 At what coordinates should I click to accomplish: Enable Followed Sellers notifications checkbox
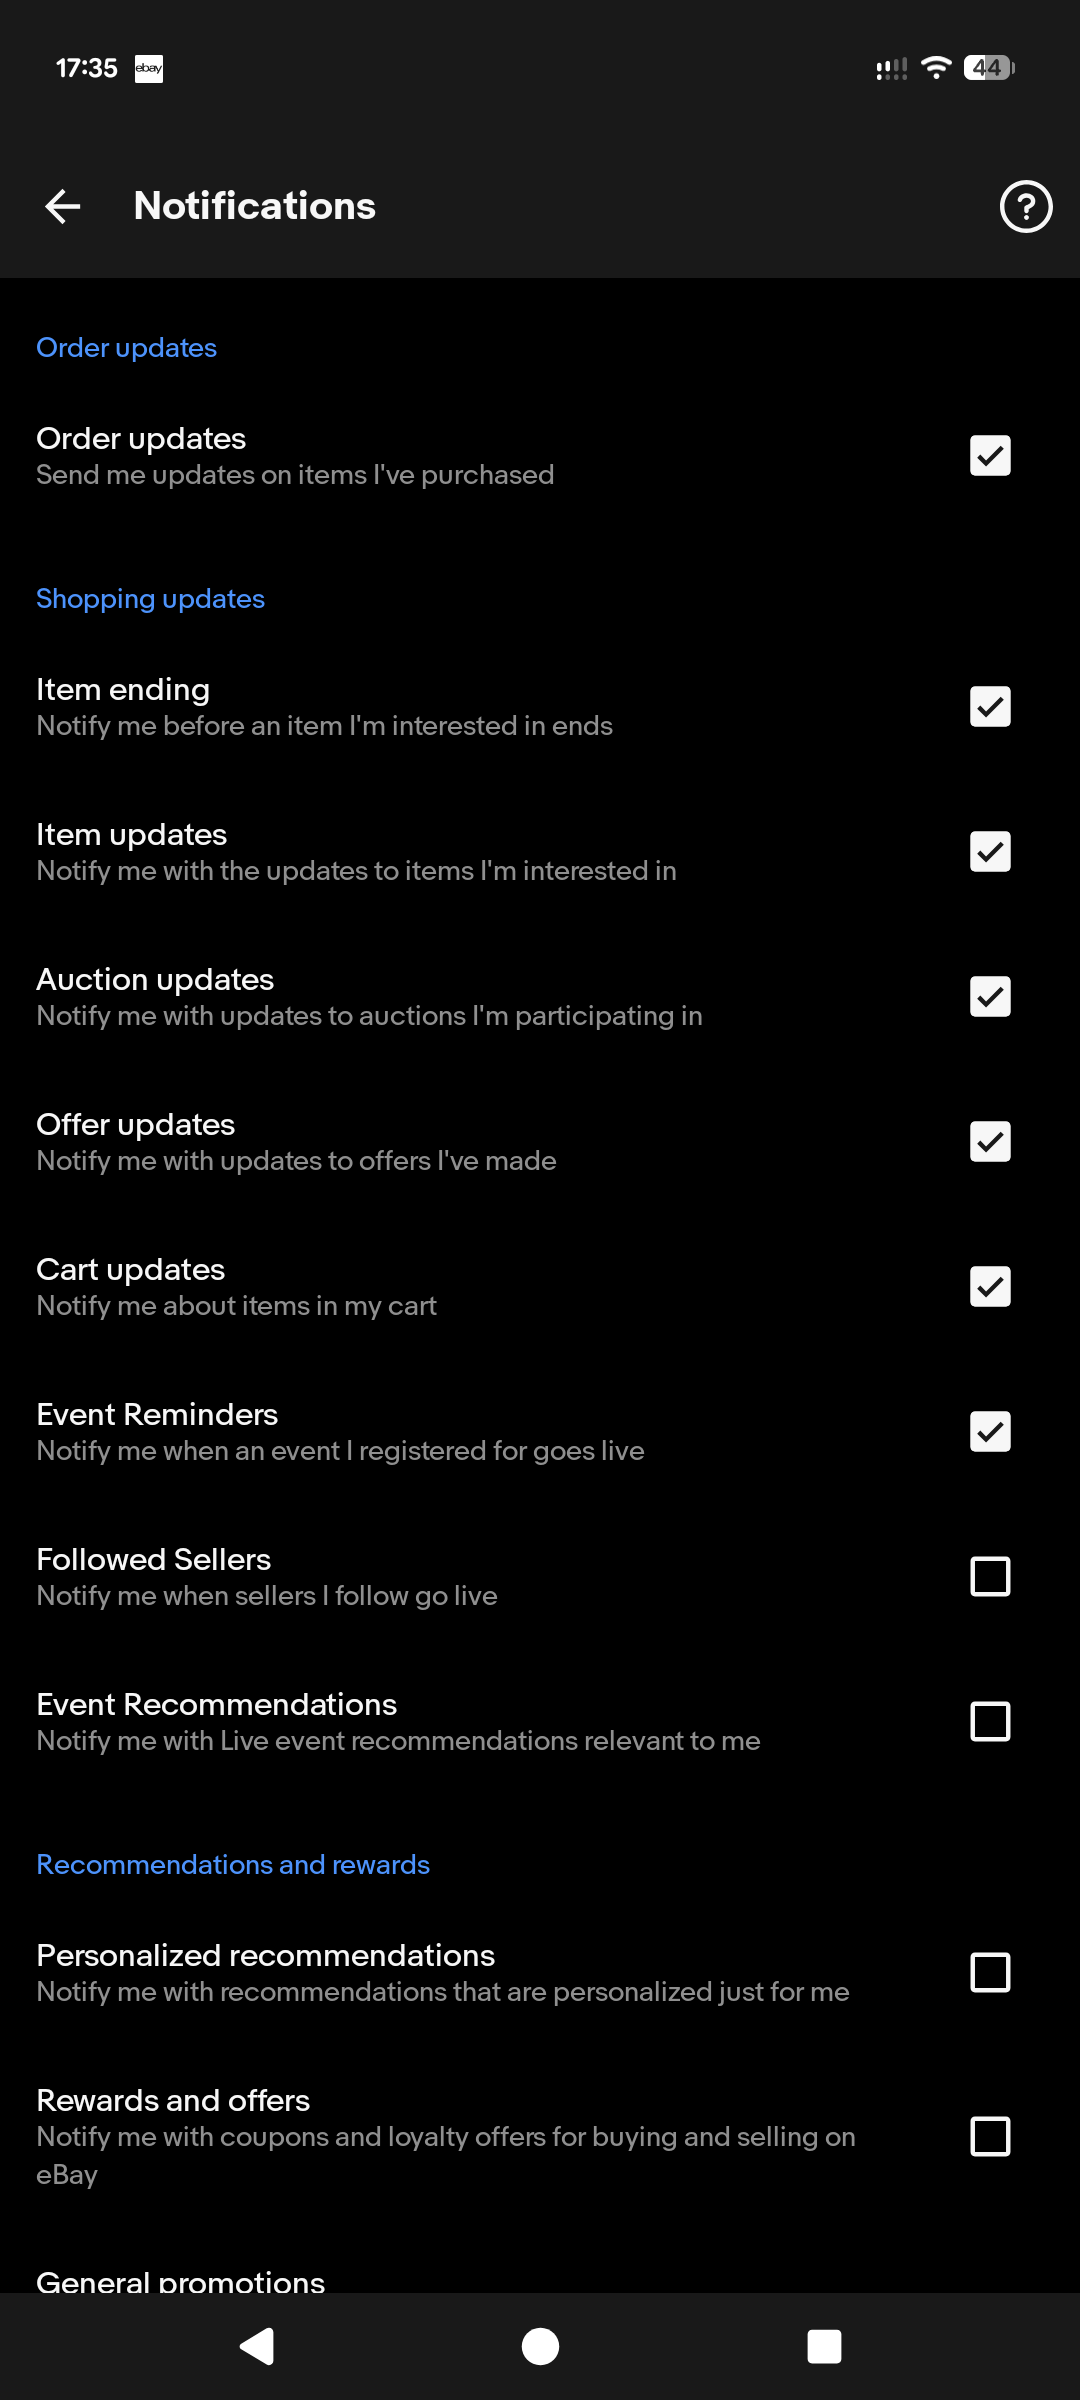pos(990,1577)
